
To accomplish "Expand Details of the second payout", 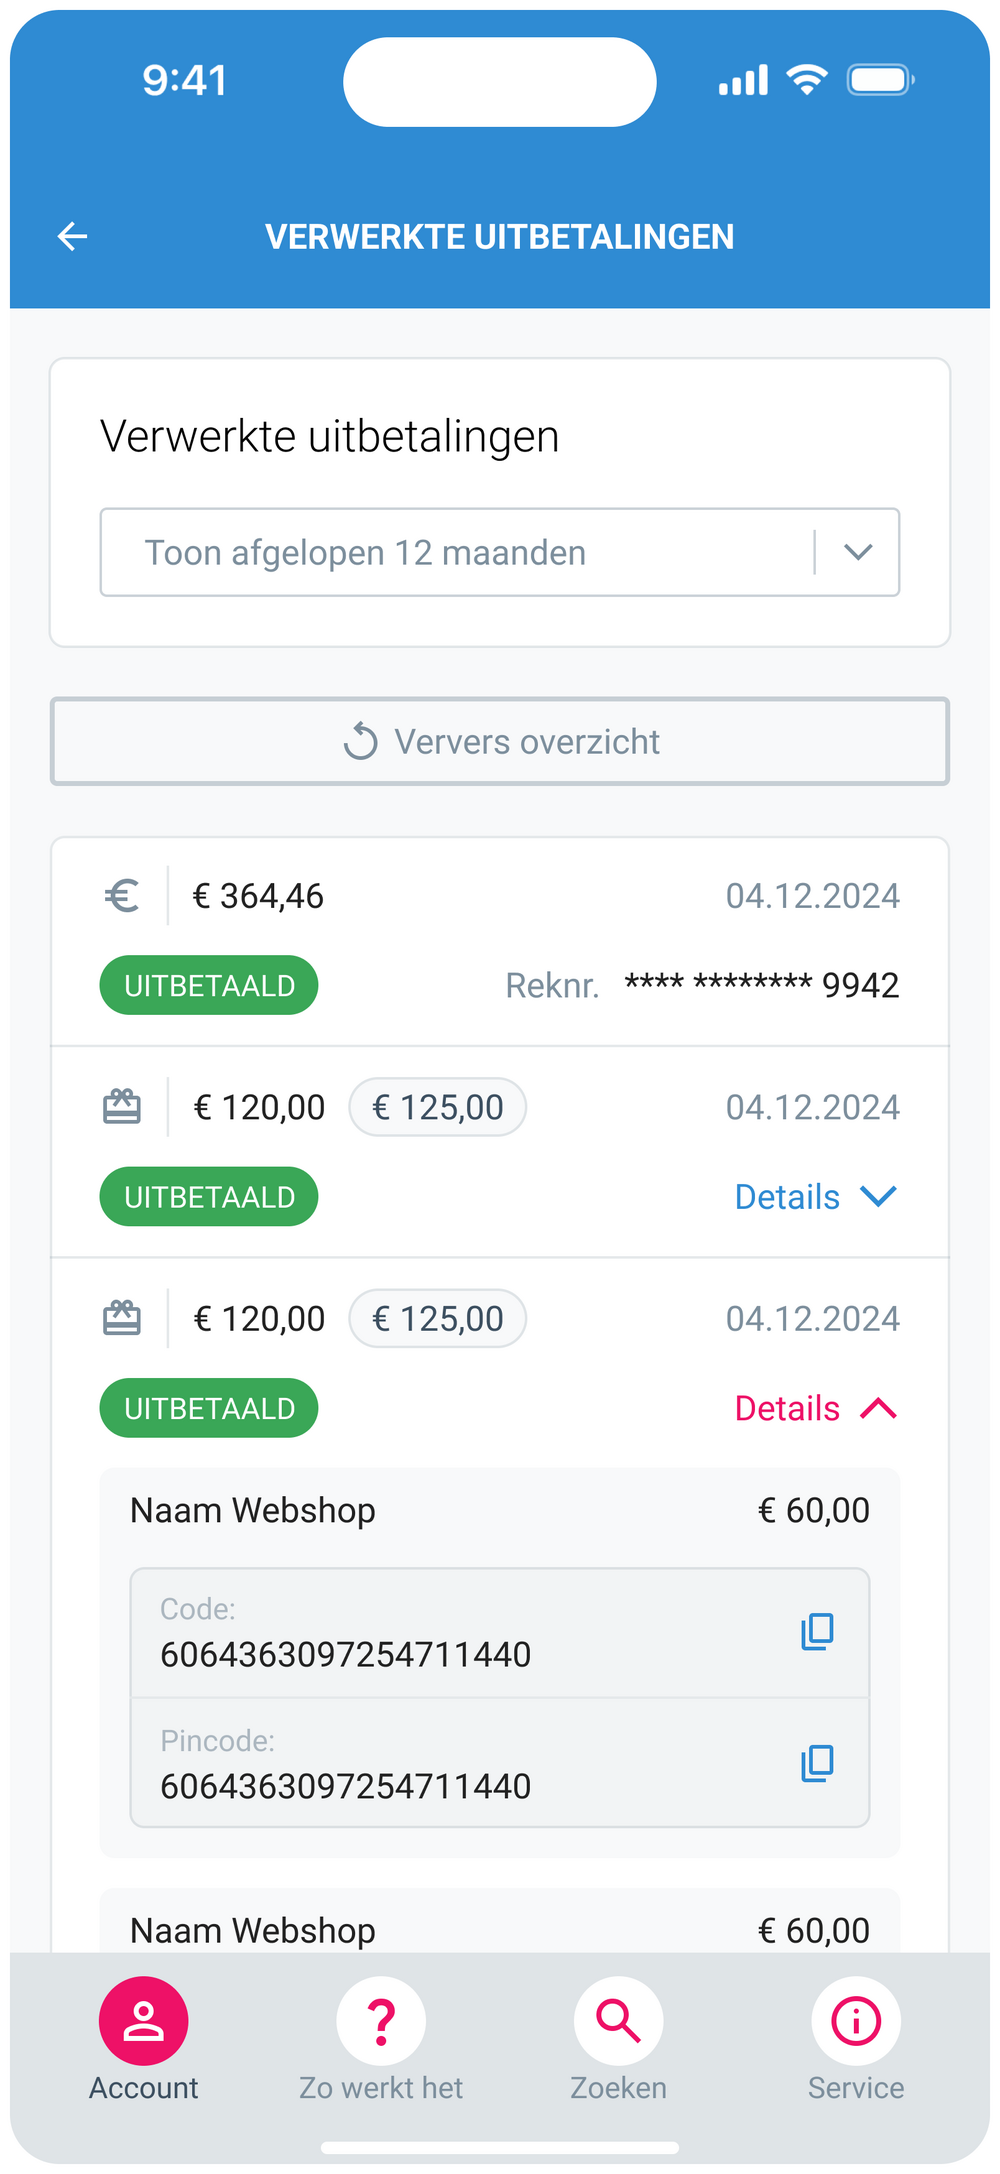I will click(x=816, y=1197).
